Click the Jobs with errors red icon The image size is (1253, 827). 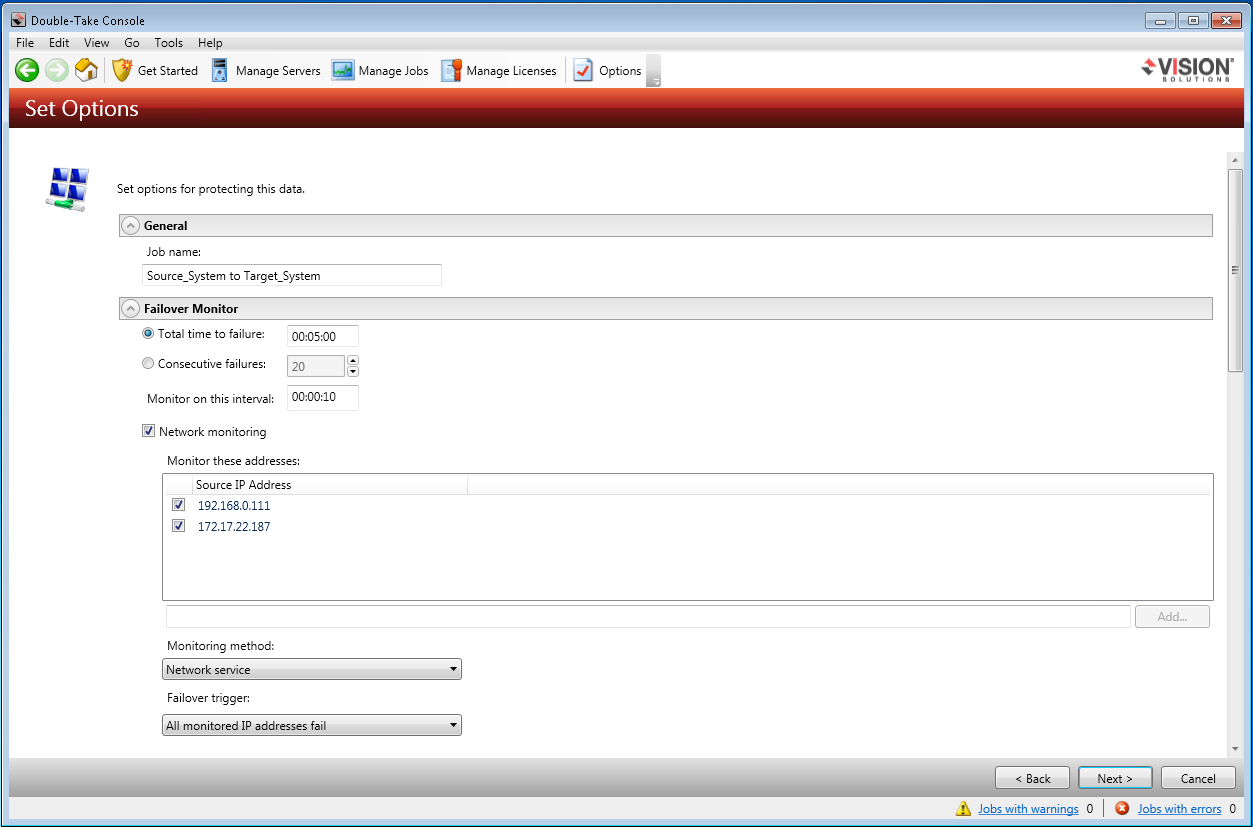point(1122,809)
